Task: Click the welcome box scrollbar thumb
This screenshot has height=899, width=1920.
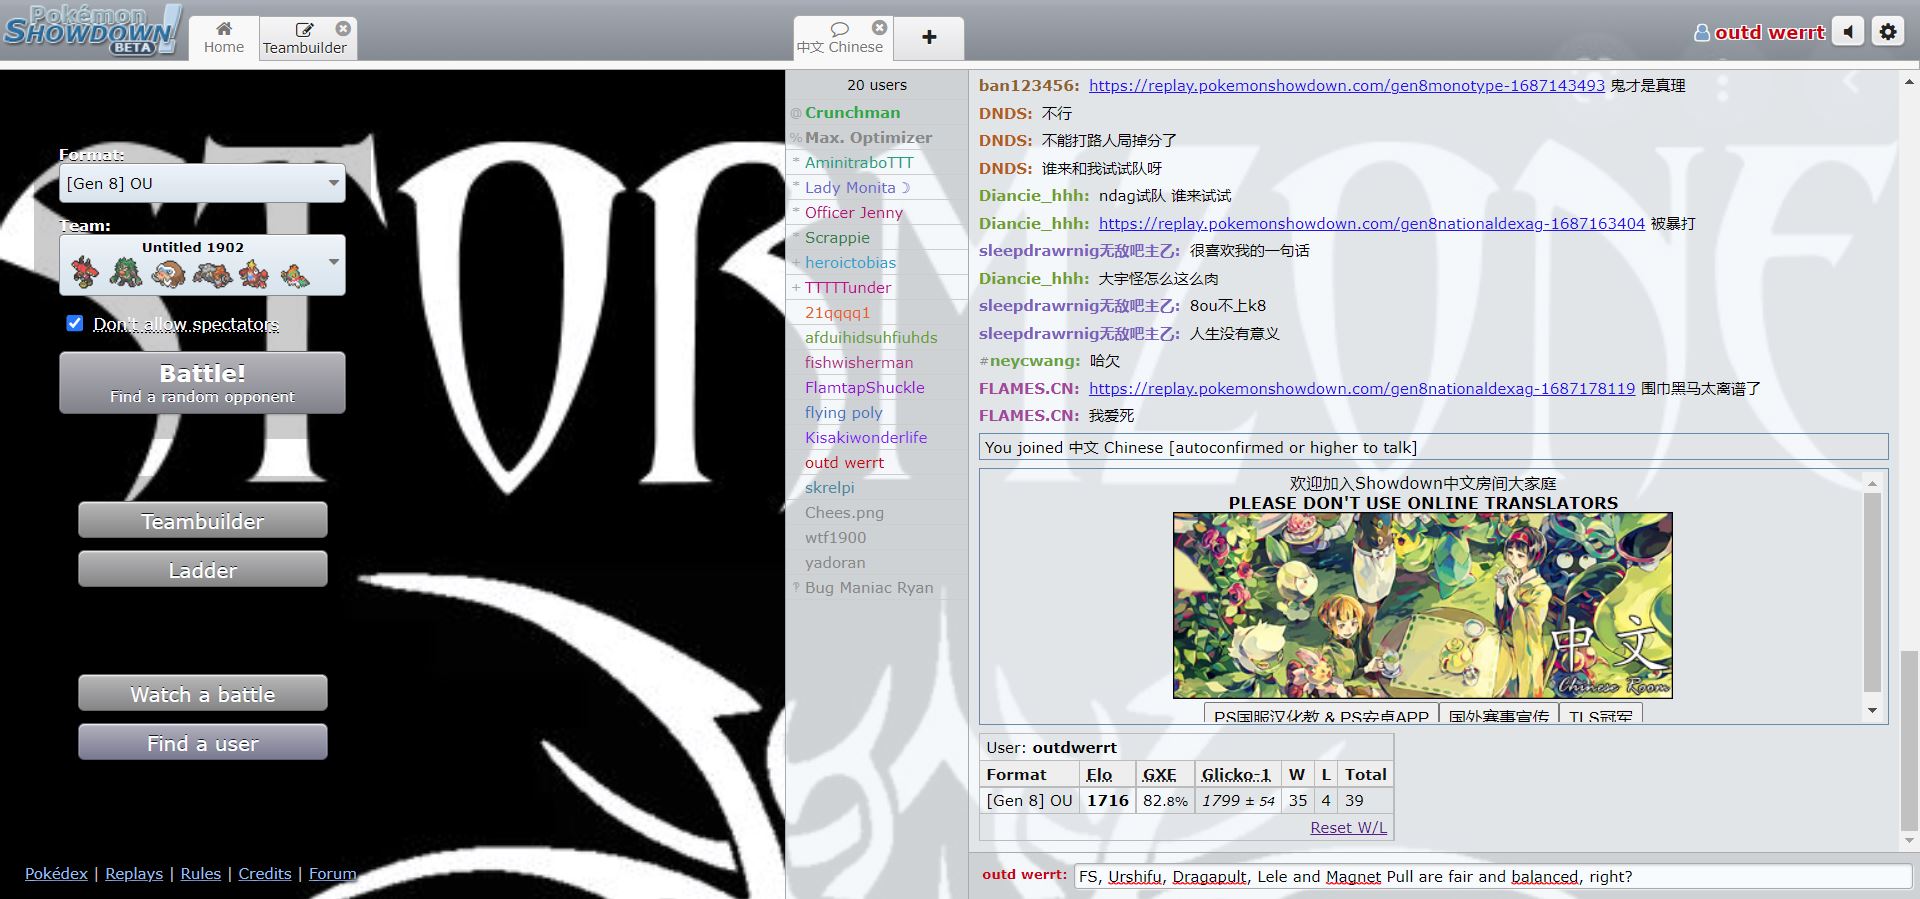Action: click(x=1873, y=592)
